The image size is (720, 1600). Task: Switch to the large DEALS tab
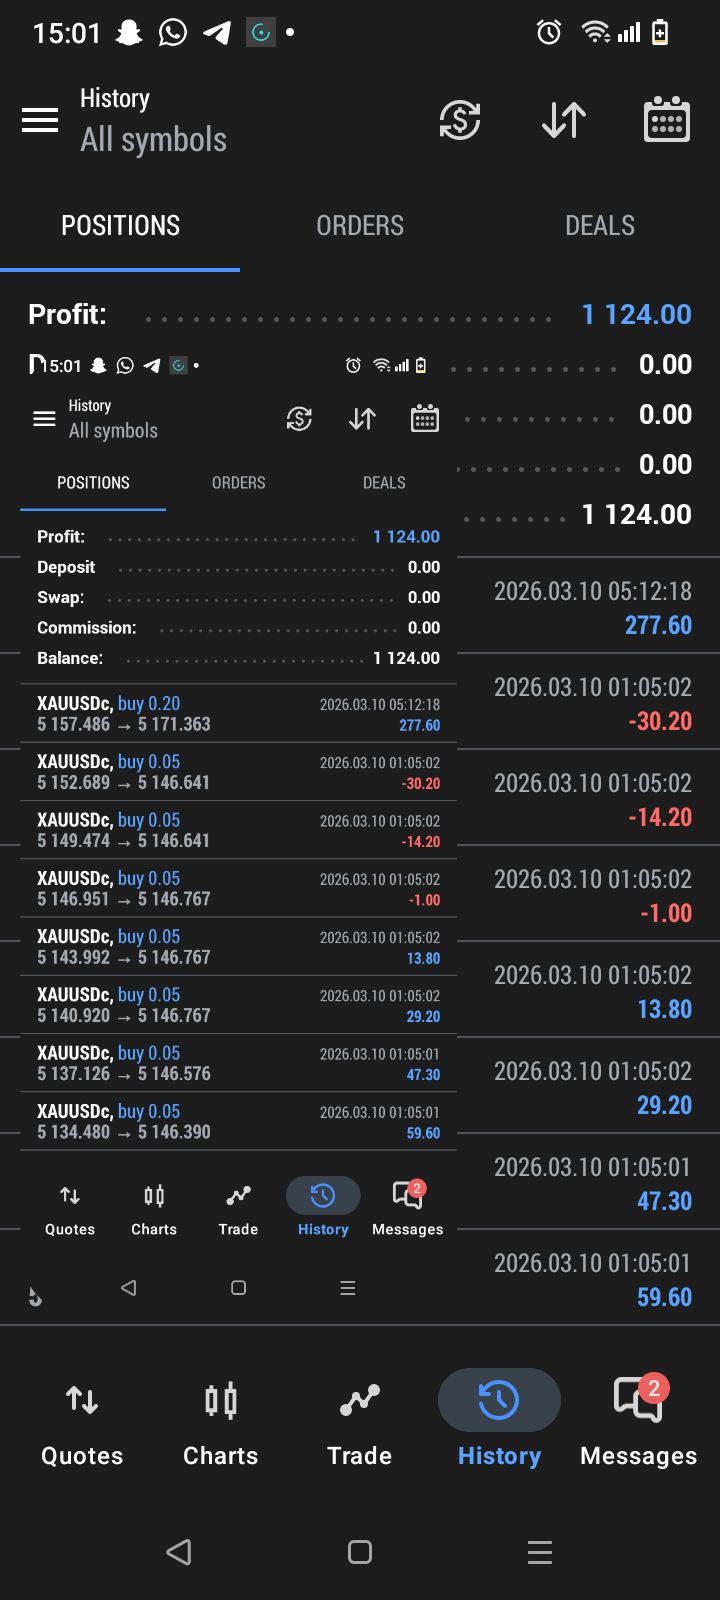600,226
